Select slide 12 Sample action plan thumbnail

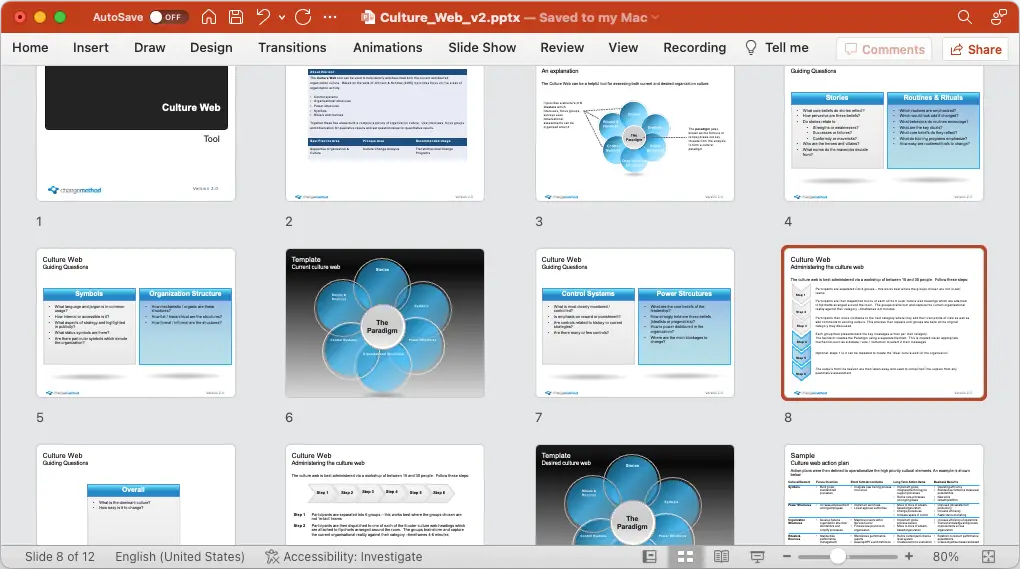(x=884, y=495)
